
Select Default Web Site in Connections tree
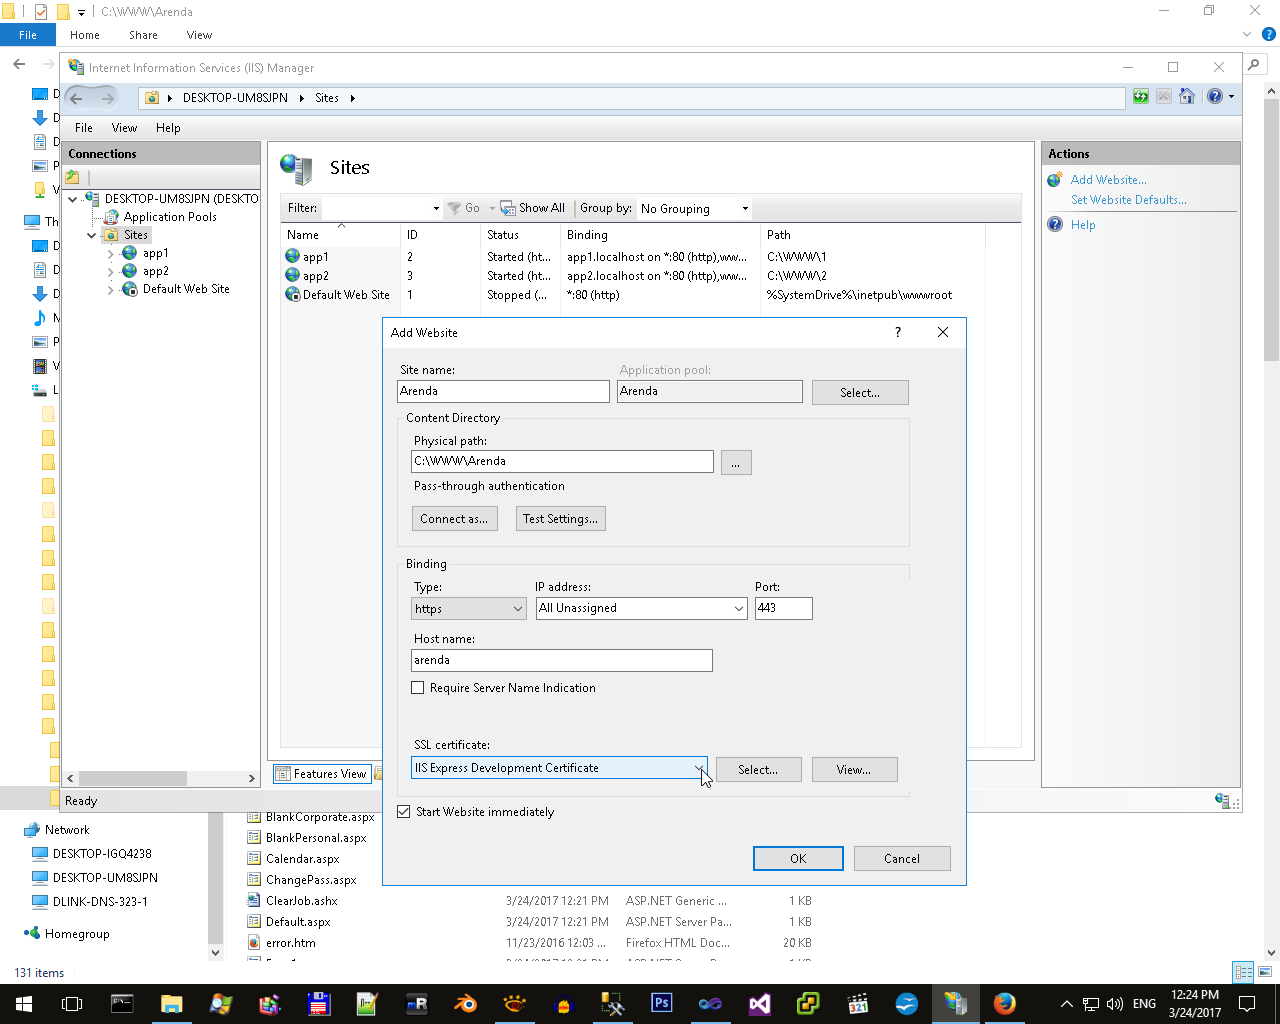point(186,289)
